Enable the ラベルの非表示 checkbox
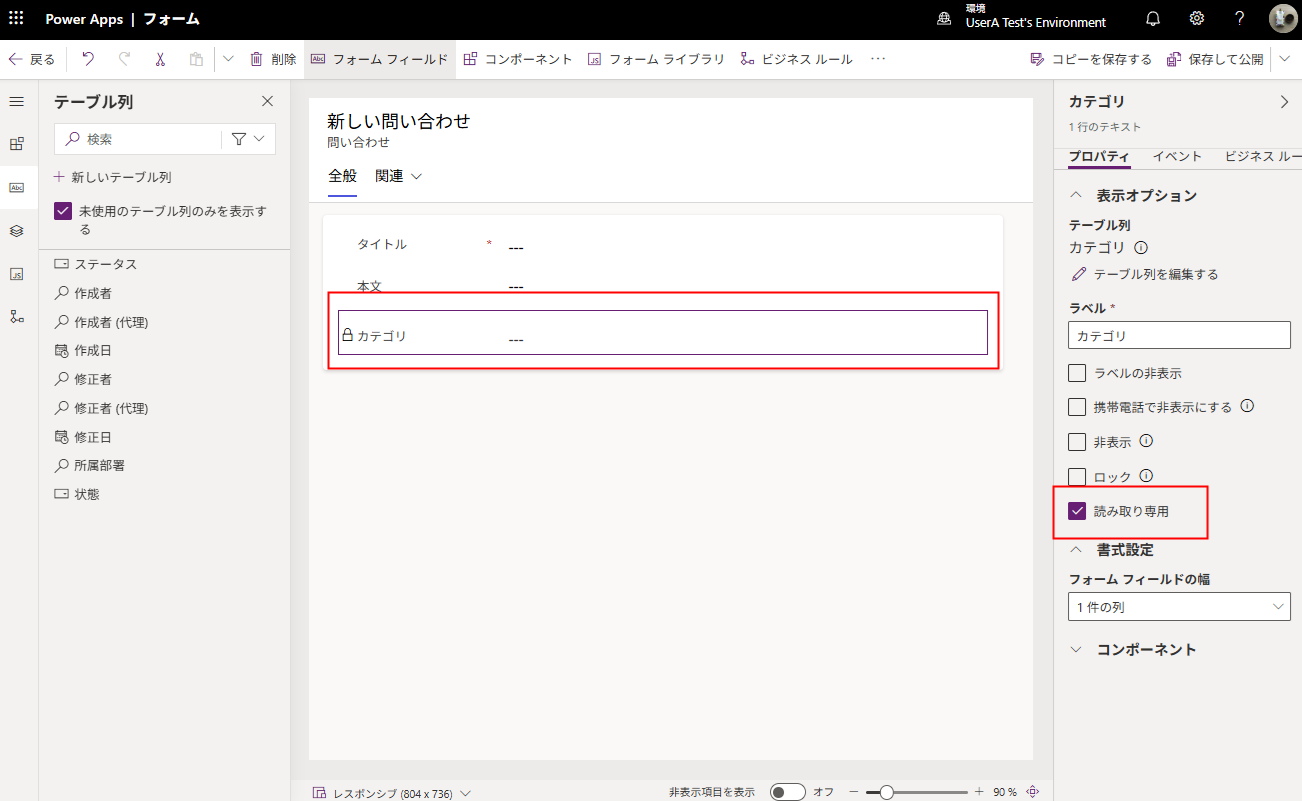 coord(1077,373)
